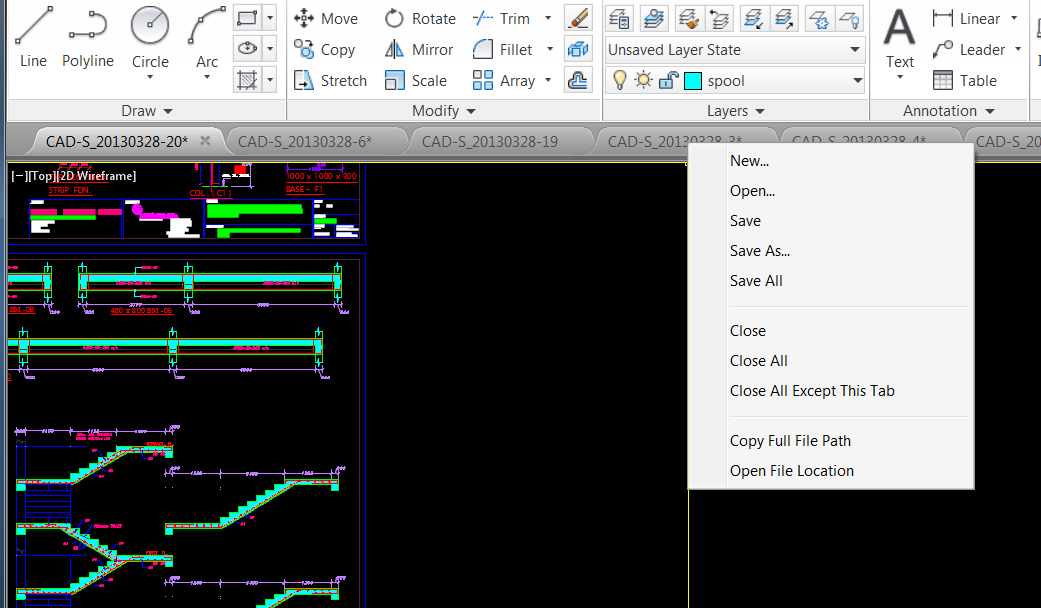Click the Match Layer icon
The image size is (1041, 608).
(688, 19)
